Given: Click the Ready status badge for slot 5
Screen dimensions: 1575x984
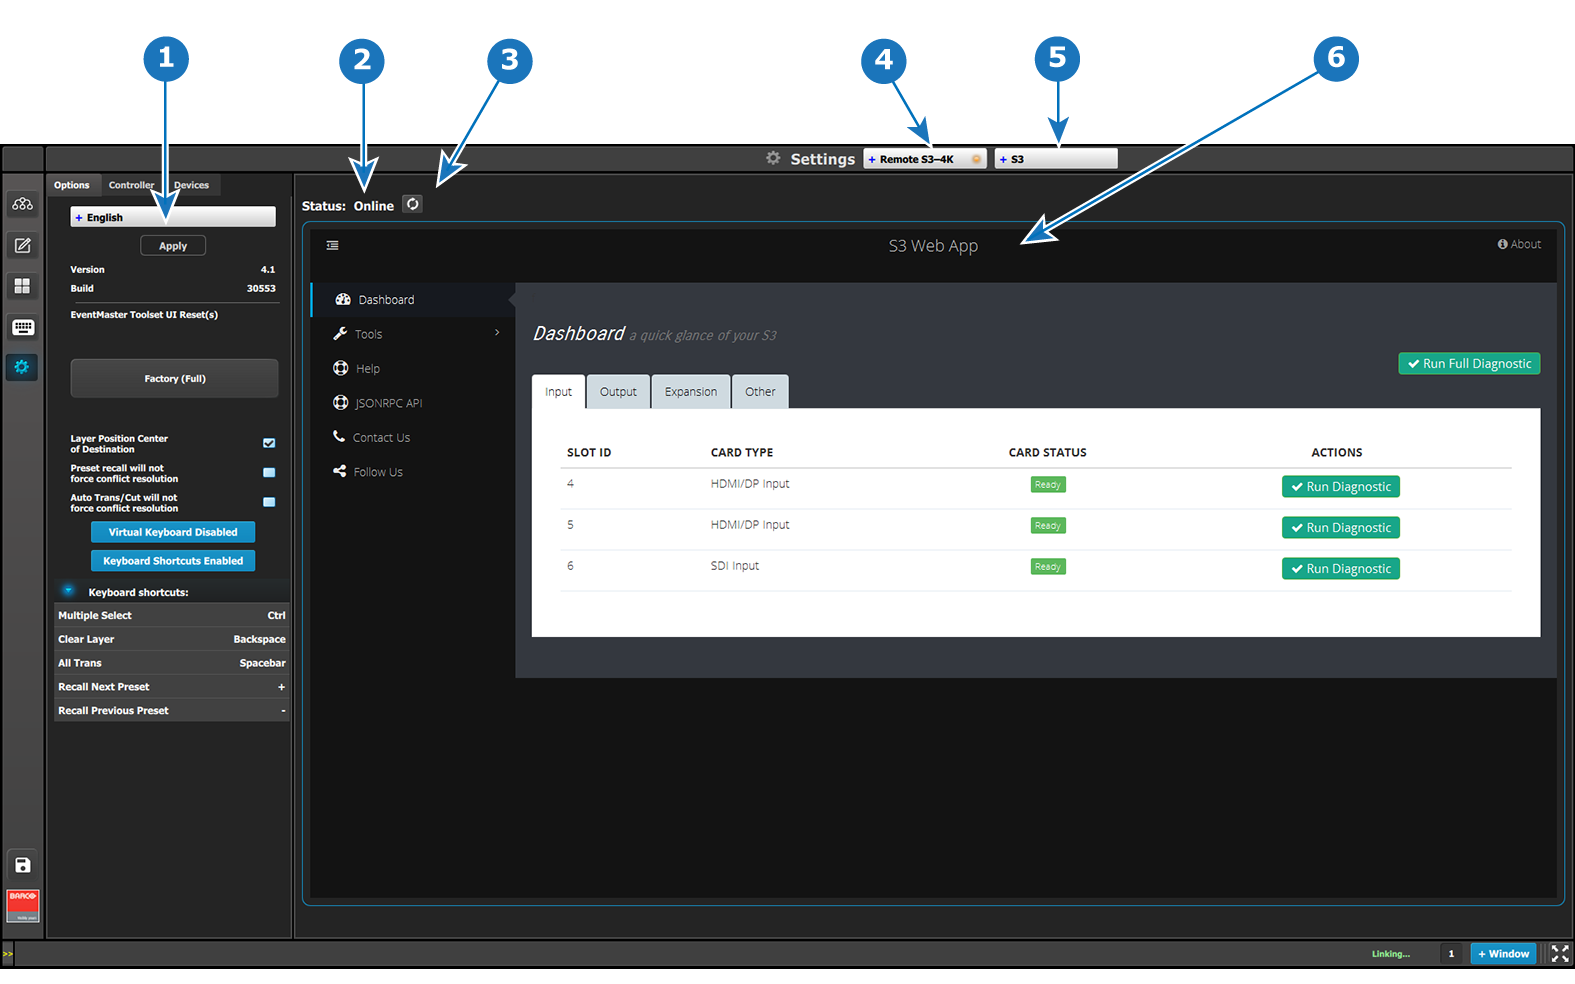Looking at the screenshot, I should coord(1048,526).
